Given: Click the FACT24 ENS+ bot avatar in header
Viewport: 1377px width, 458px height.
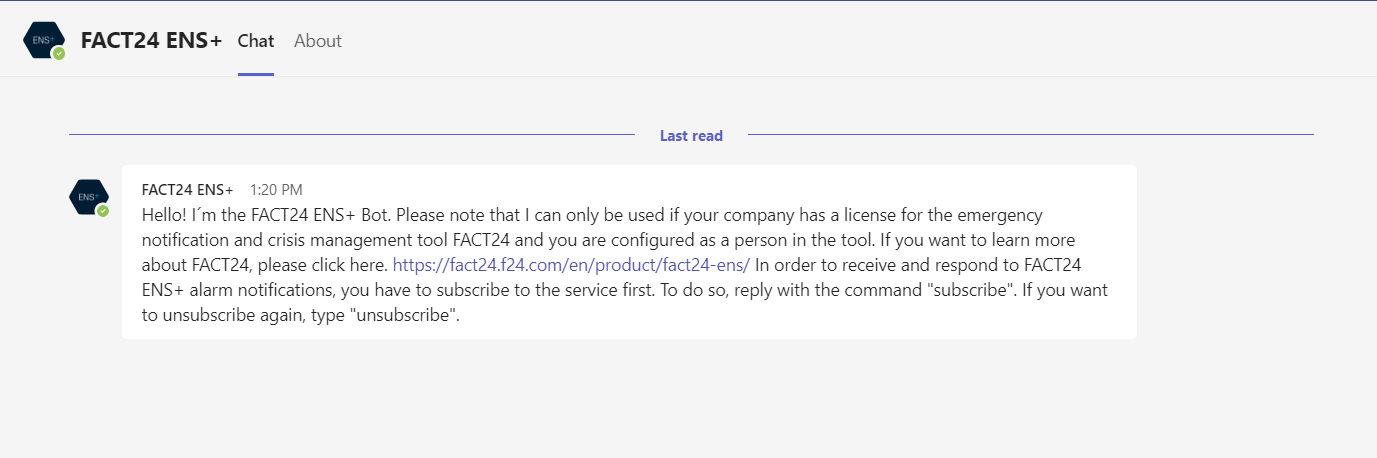Looking at the screenshot, I should click(x=42, y=40).
